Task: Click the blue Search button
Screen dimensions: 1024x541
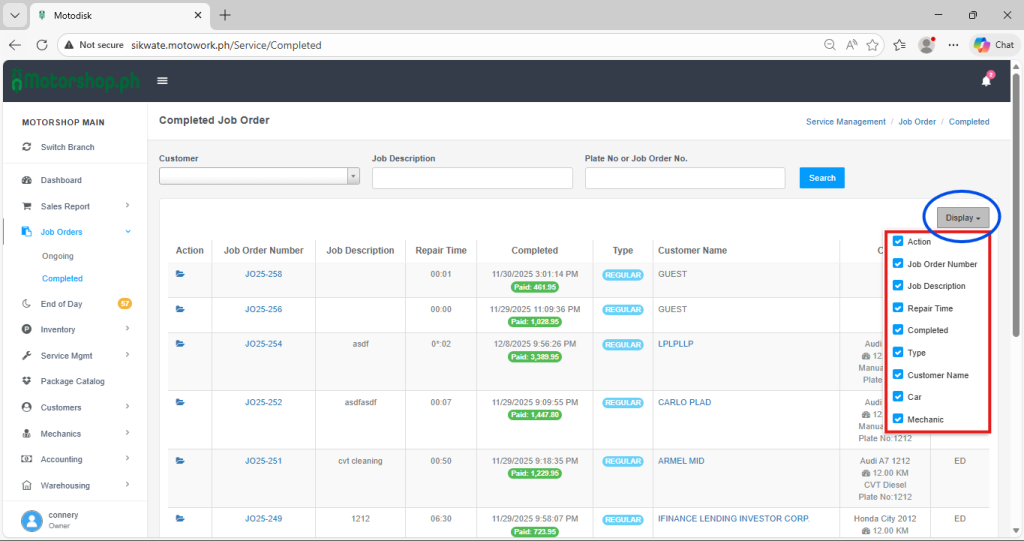Action: click(x=822, y=178)
